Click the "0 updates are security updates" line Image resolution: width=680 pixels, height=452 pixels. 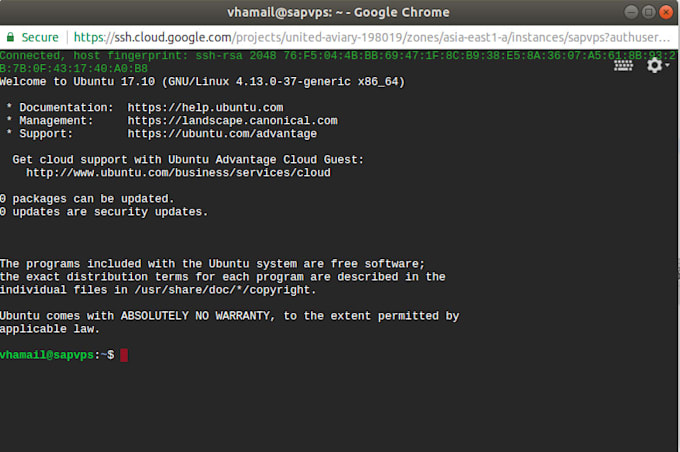point(104,211)
